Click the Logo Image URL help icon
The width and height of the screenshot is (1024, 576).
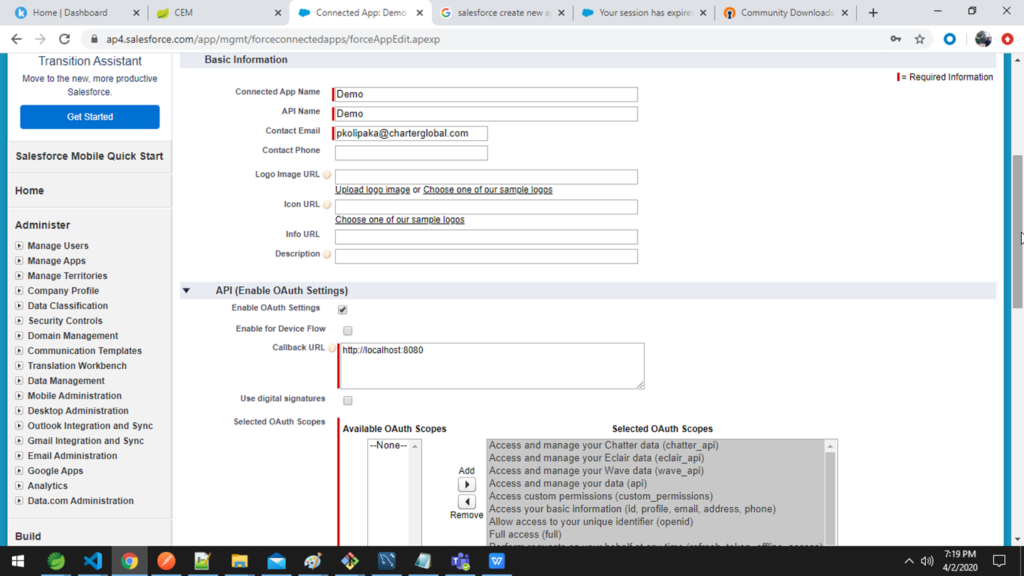tap(327, 174)
